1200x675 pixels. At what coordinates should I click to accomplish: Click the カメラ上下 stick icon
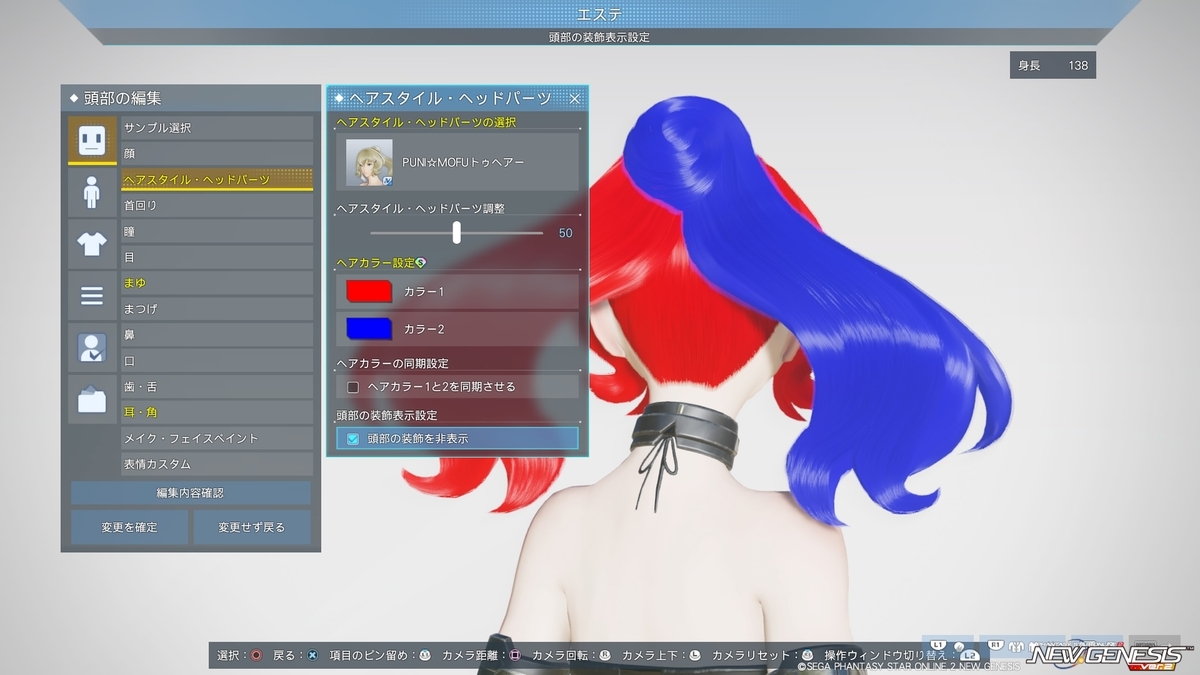(x=694, y=655)
